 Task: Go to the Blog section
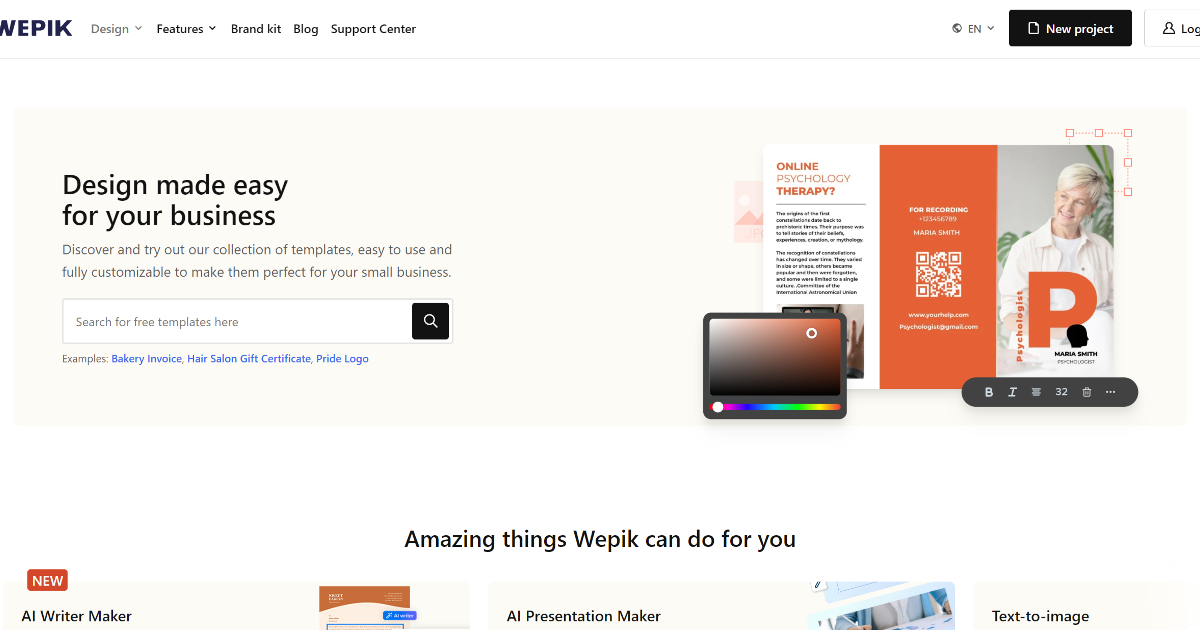point(306,29)
